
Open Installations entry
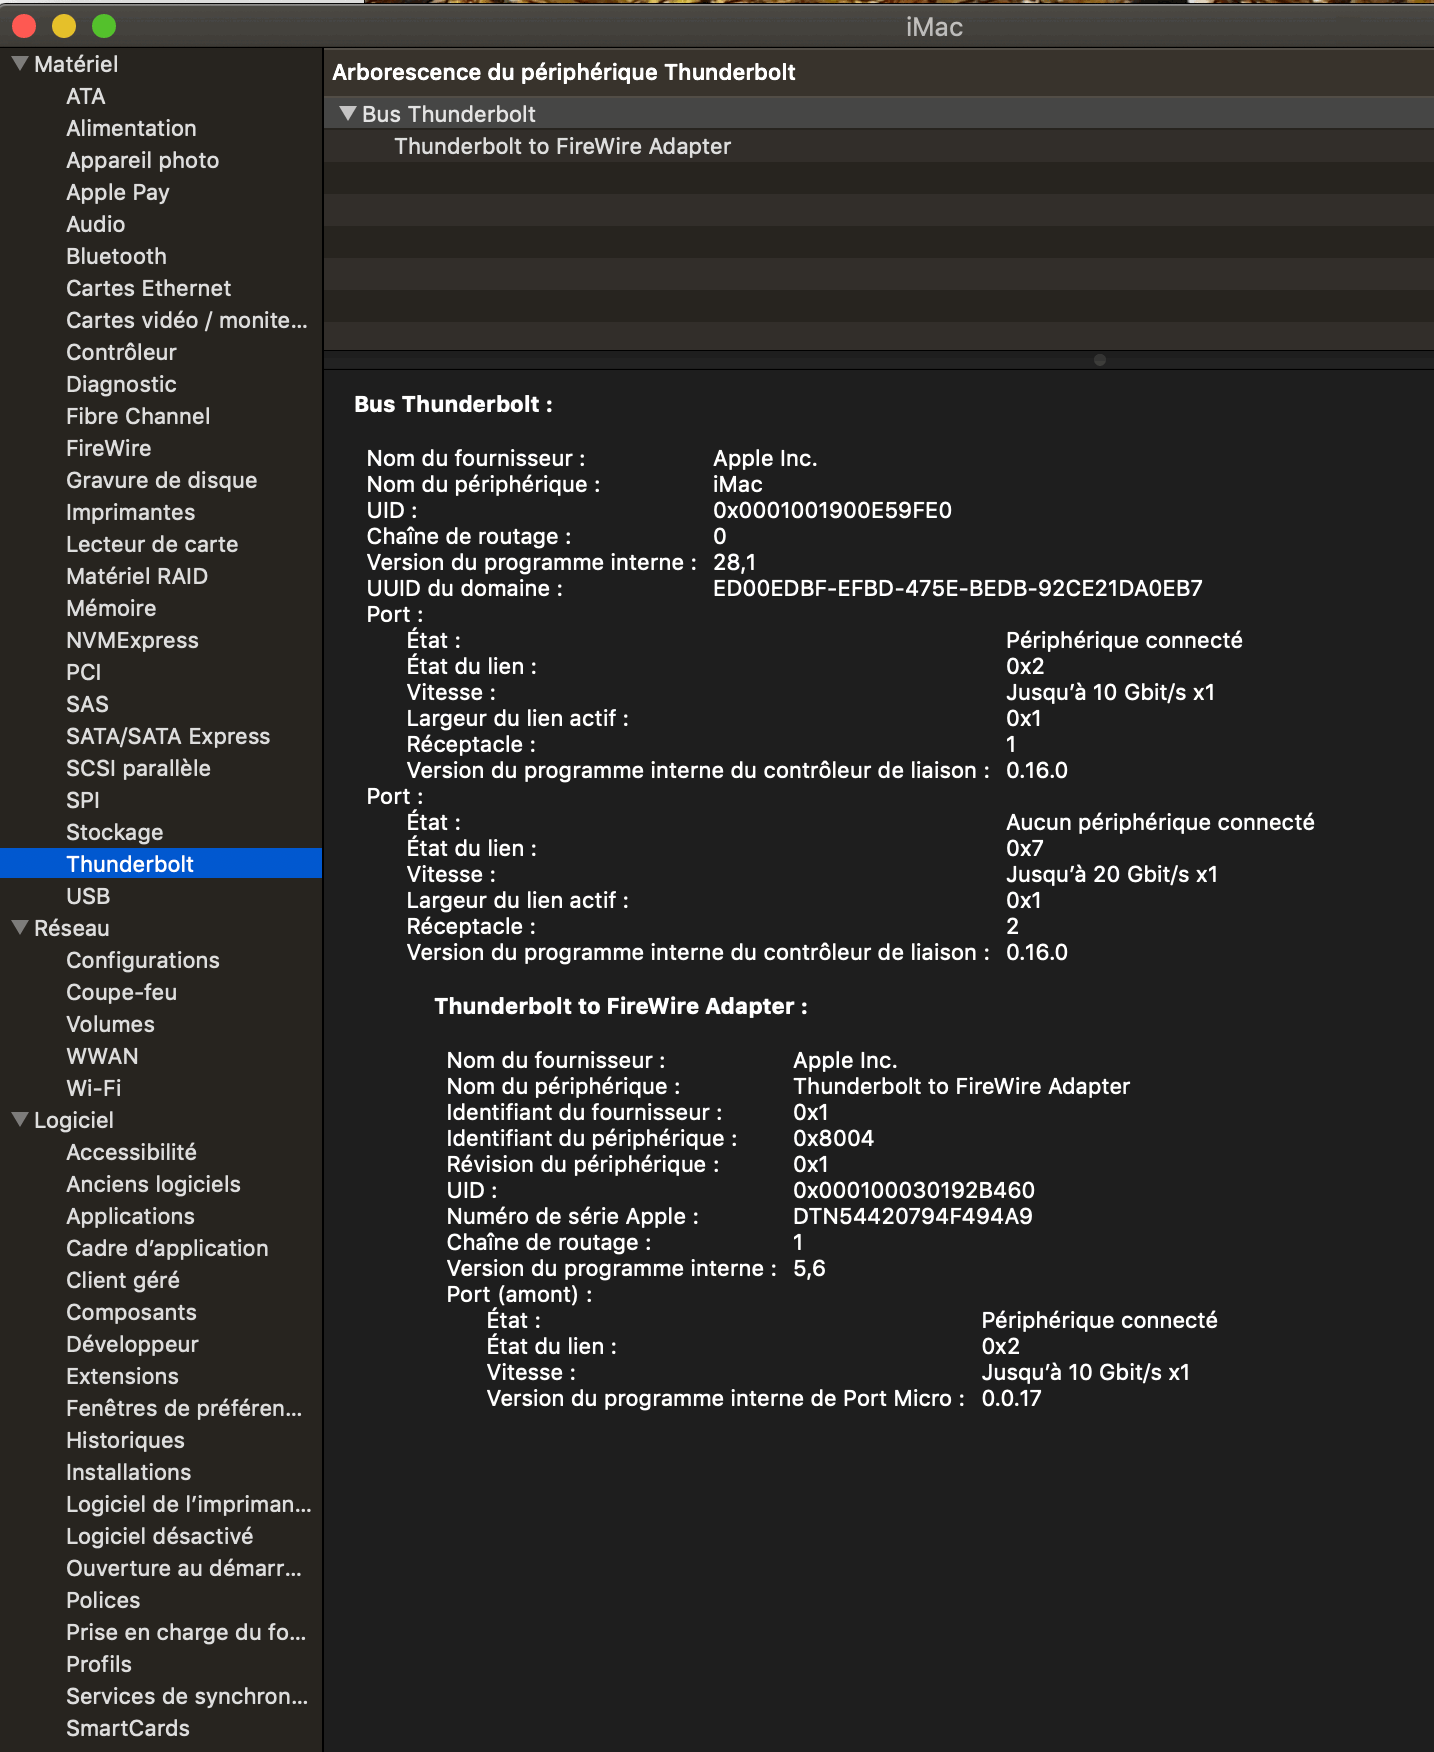coord(128,1472)
